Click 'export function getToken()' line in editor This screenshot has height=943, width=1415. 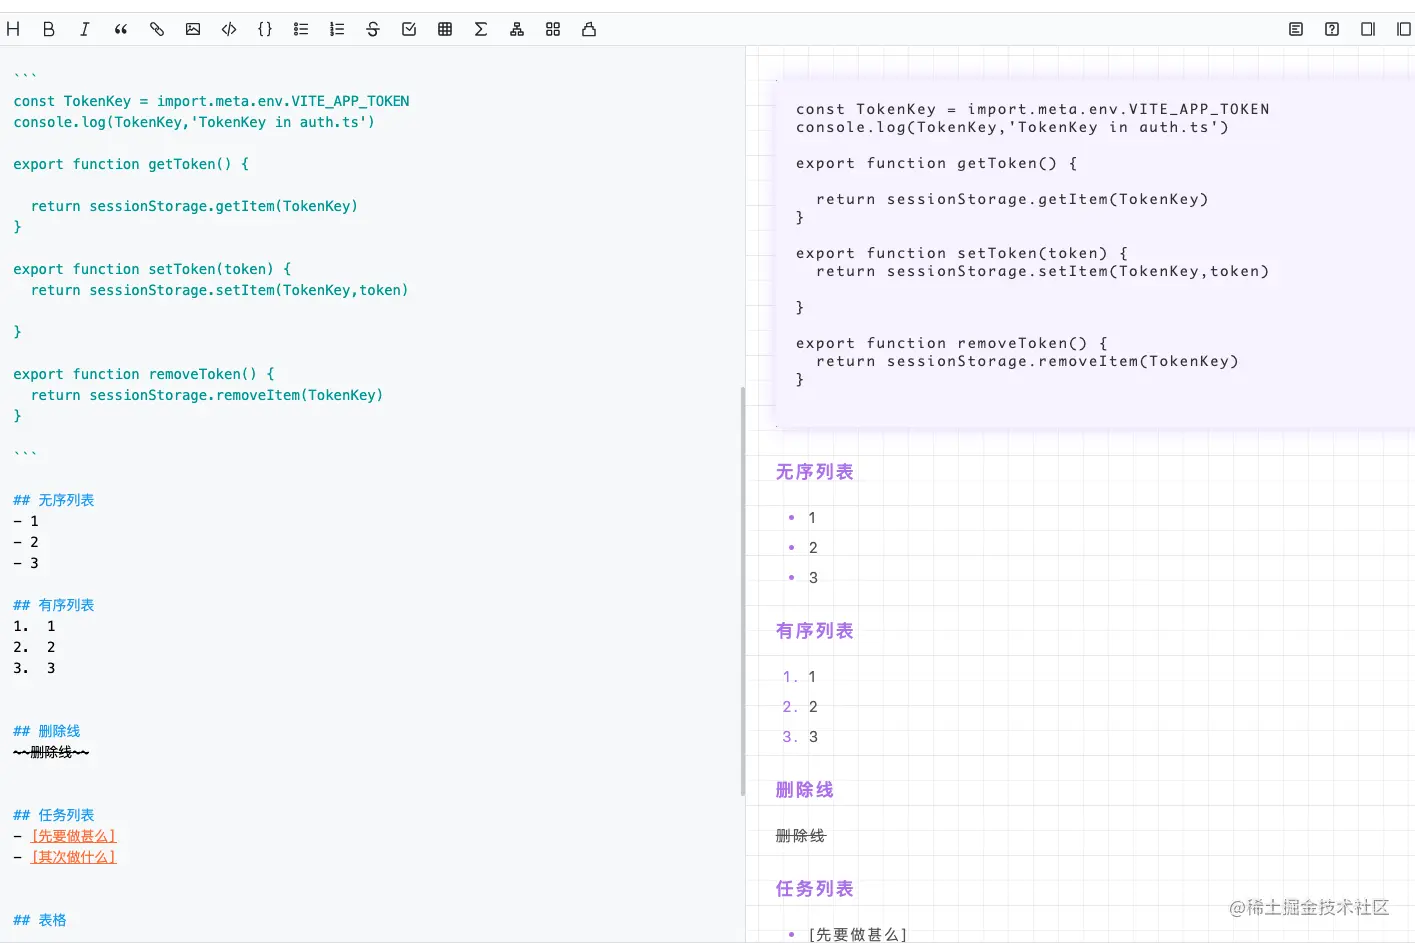coord(131,164)
